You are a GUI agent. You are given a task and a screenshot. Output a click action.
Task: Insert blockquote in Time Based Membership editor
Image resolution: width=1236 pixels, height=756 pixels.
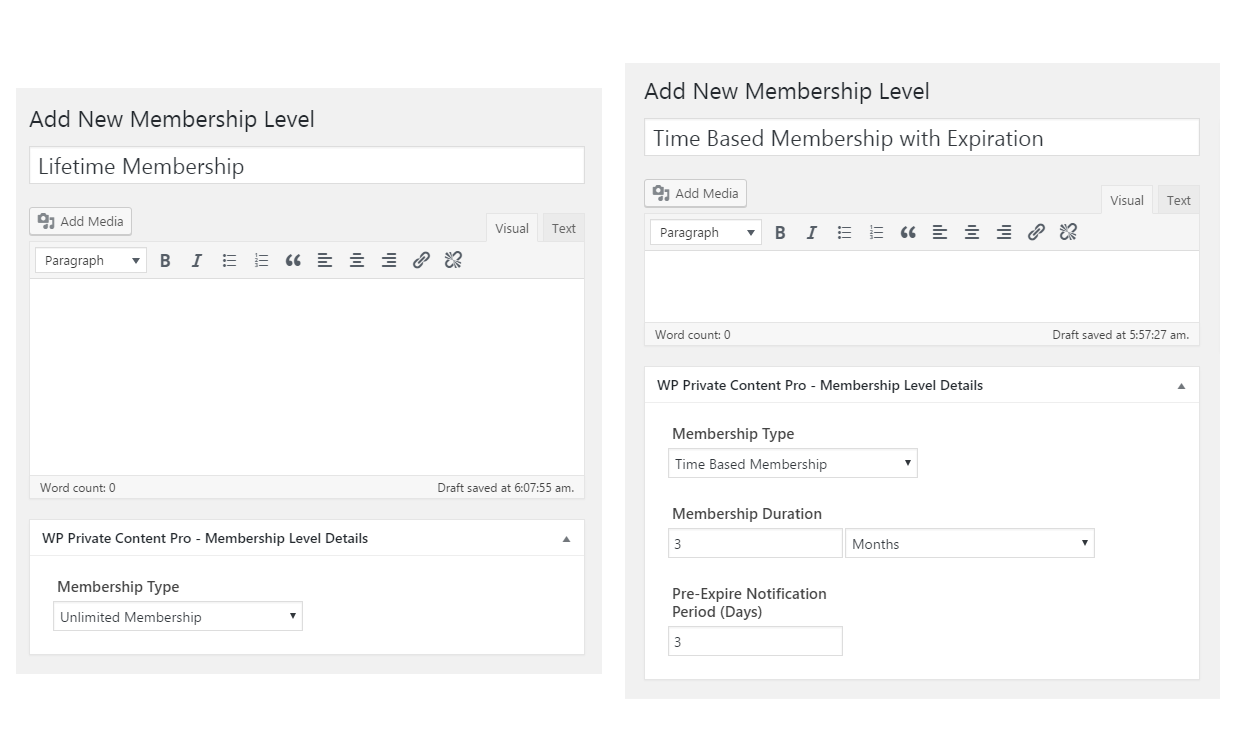[908, 232]
